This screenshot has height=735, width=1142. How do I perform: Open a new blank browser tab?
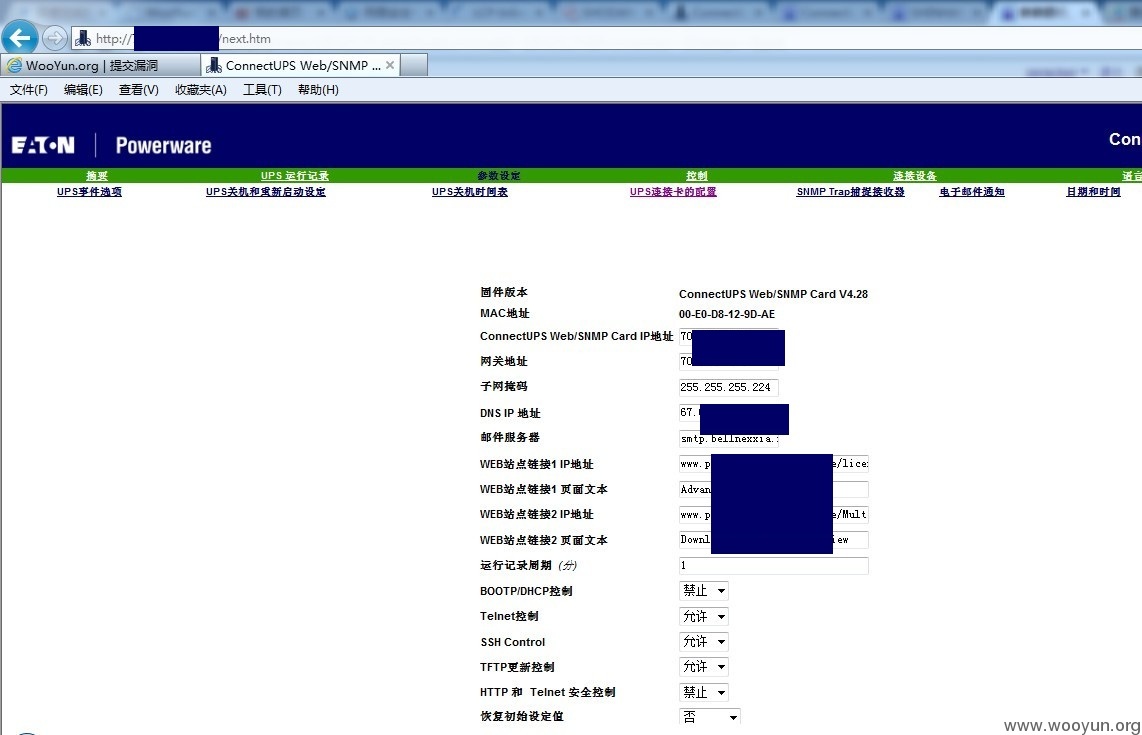tap(414, 66)
